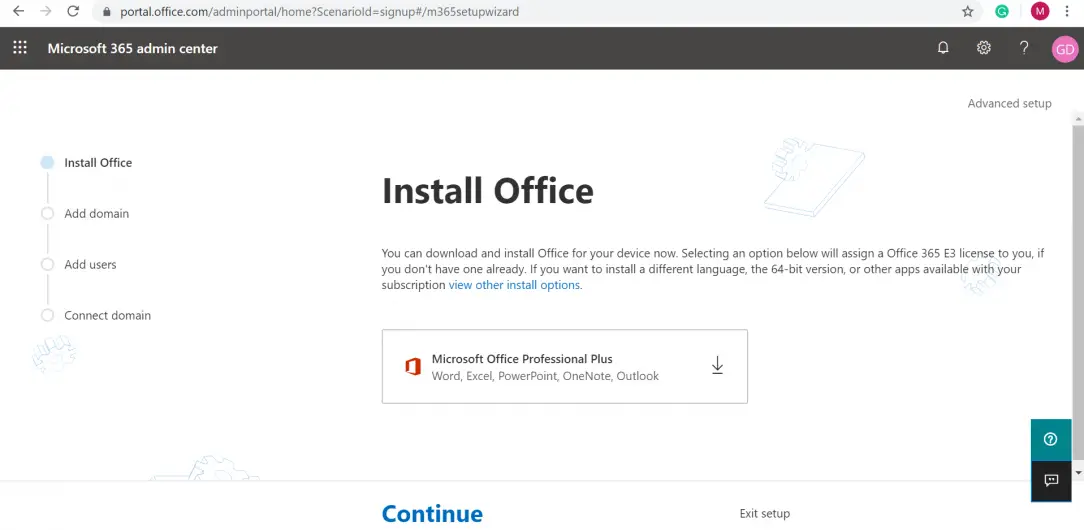Open notifications bell icon
The height and width of the screenshot is (530, 1084).
coord(943,48)
